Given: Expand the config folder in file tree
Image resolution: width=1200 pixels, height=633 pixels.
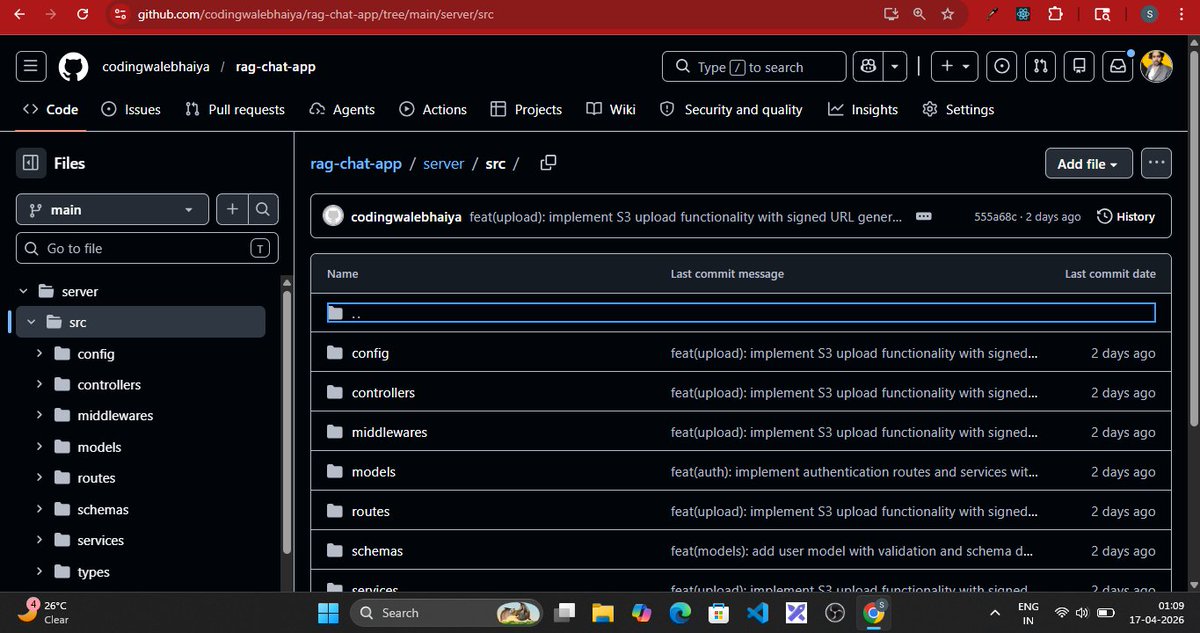Looking at the screenshot, I should coord(39,354).
